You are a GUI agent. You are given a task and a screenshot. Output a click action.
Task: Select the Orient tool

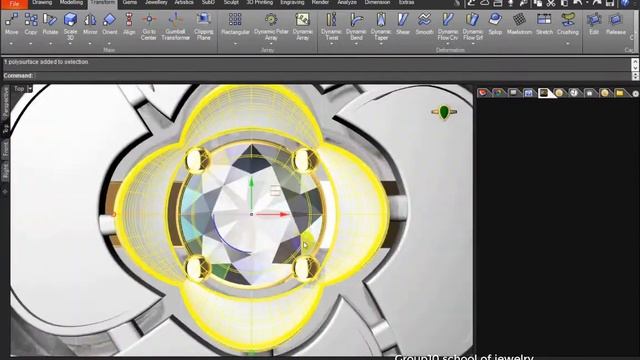pos(109,24)
